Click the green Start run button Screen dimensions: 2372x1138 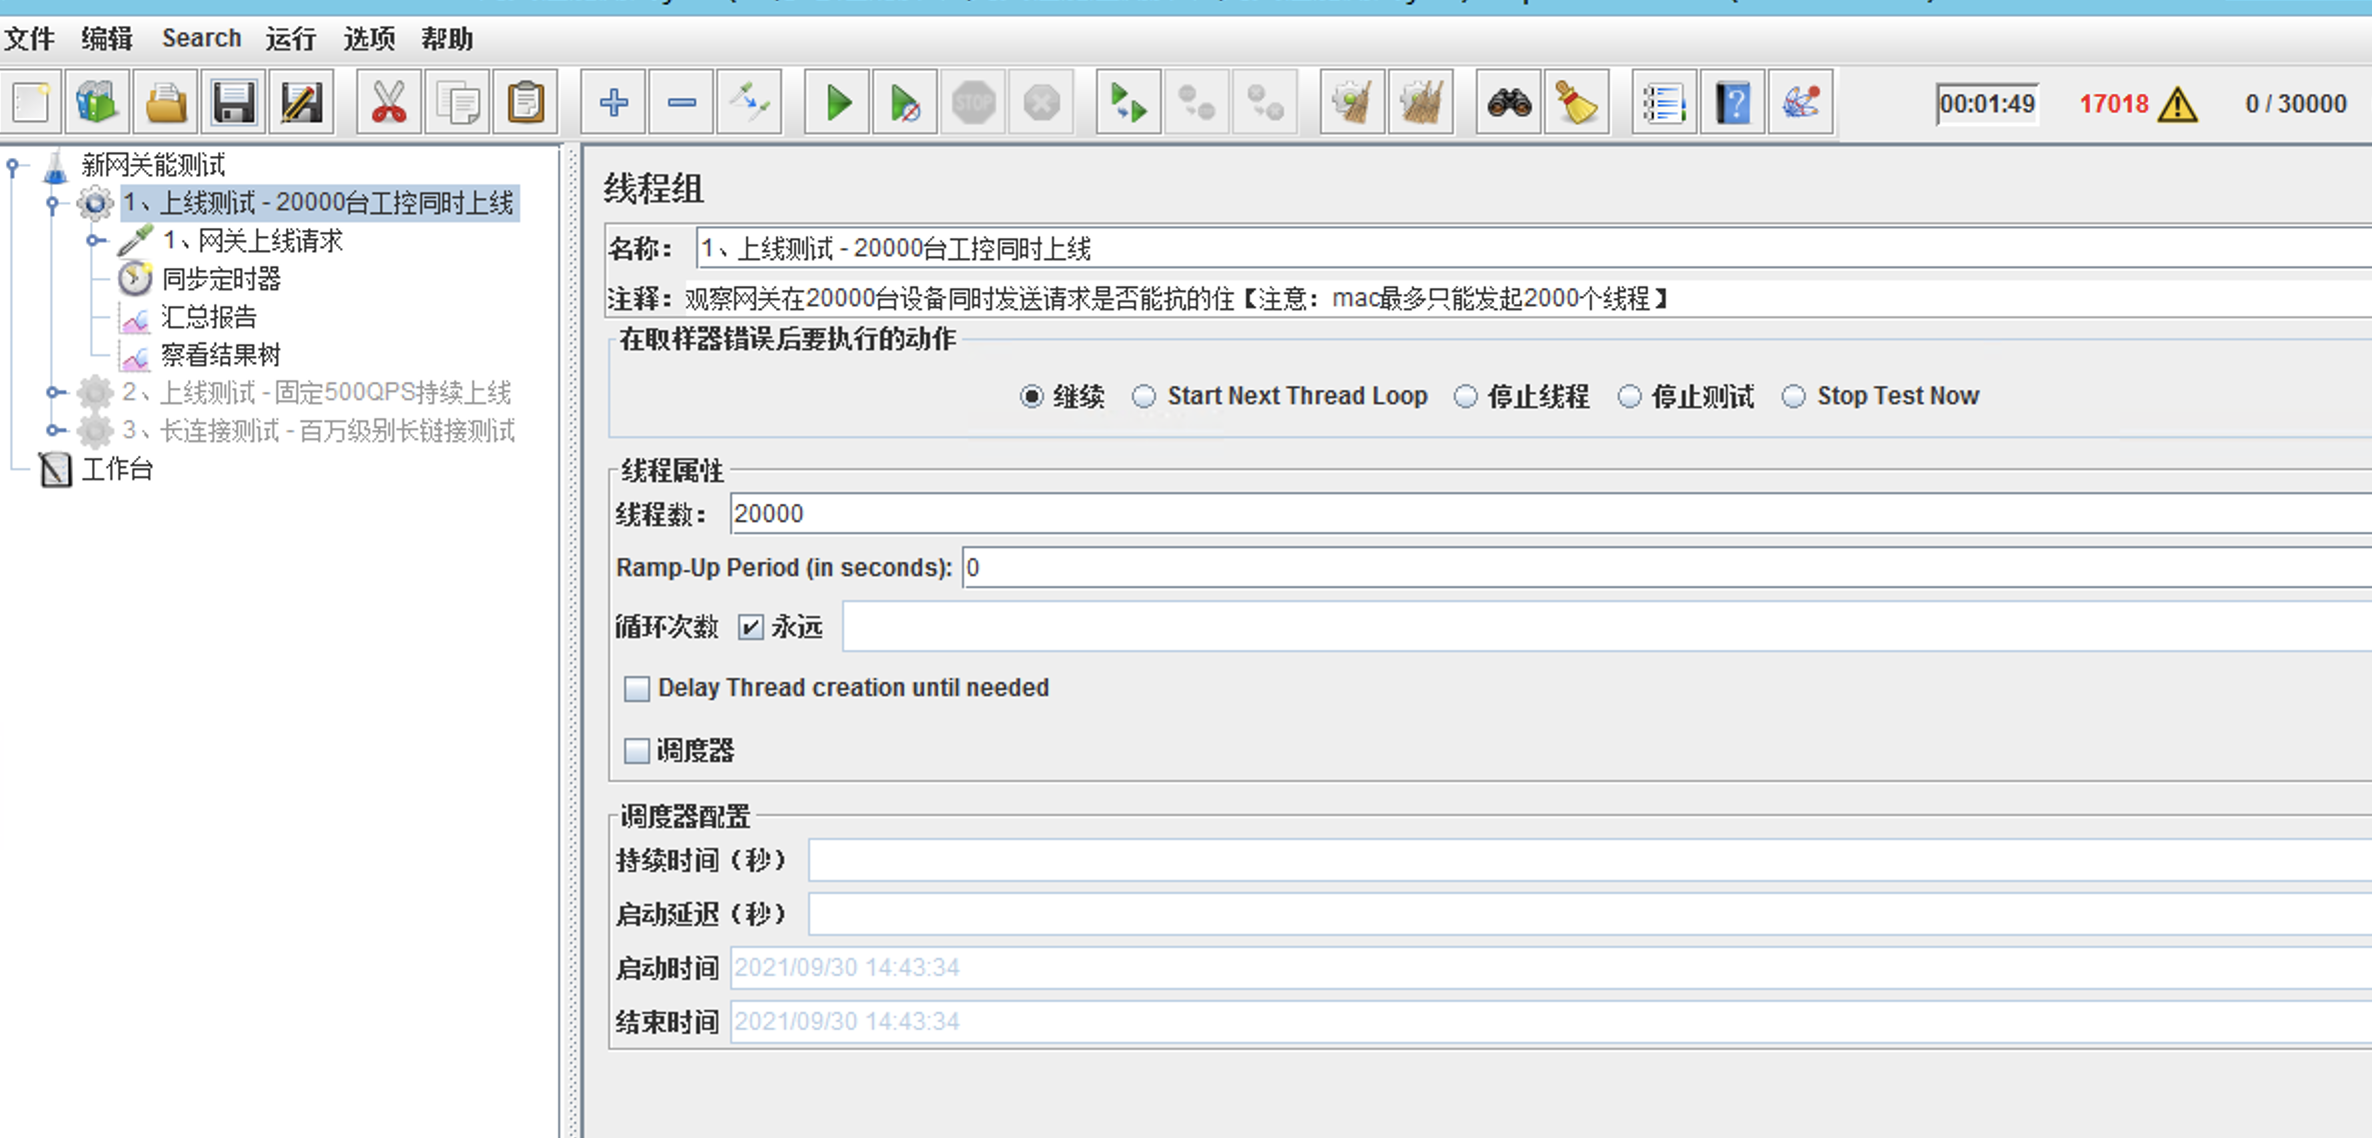coord(837,103)
